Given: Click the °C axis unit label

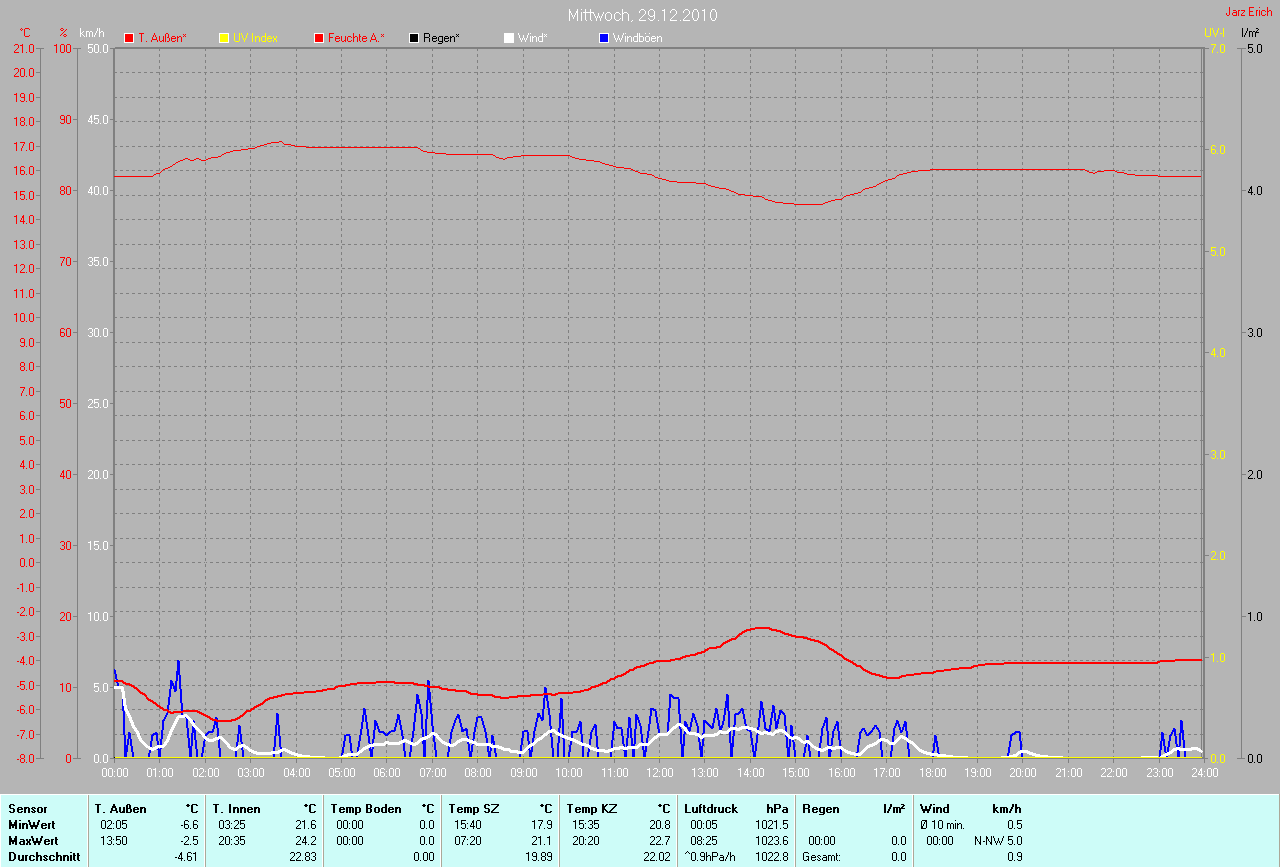Looking at the screenshot, I should click(25, 33).
